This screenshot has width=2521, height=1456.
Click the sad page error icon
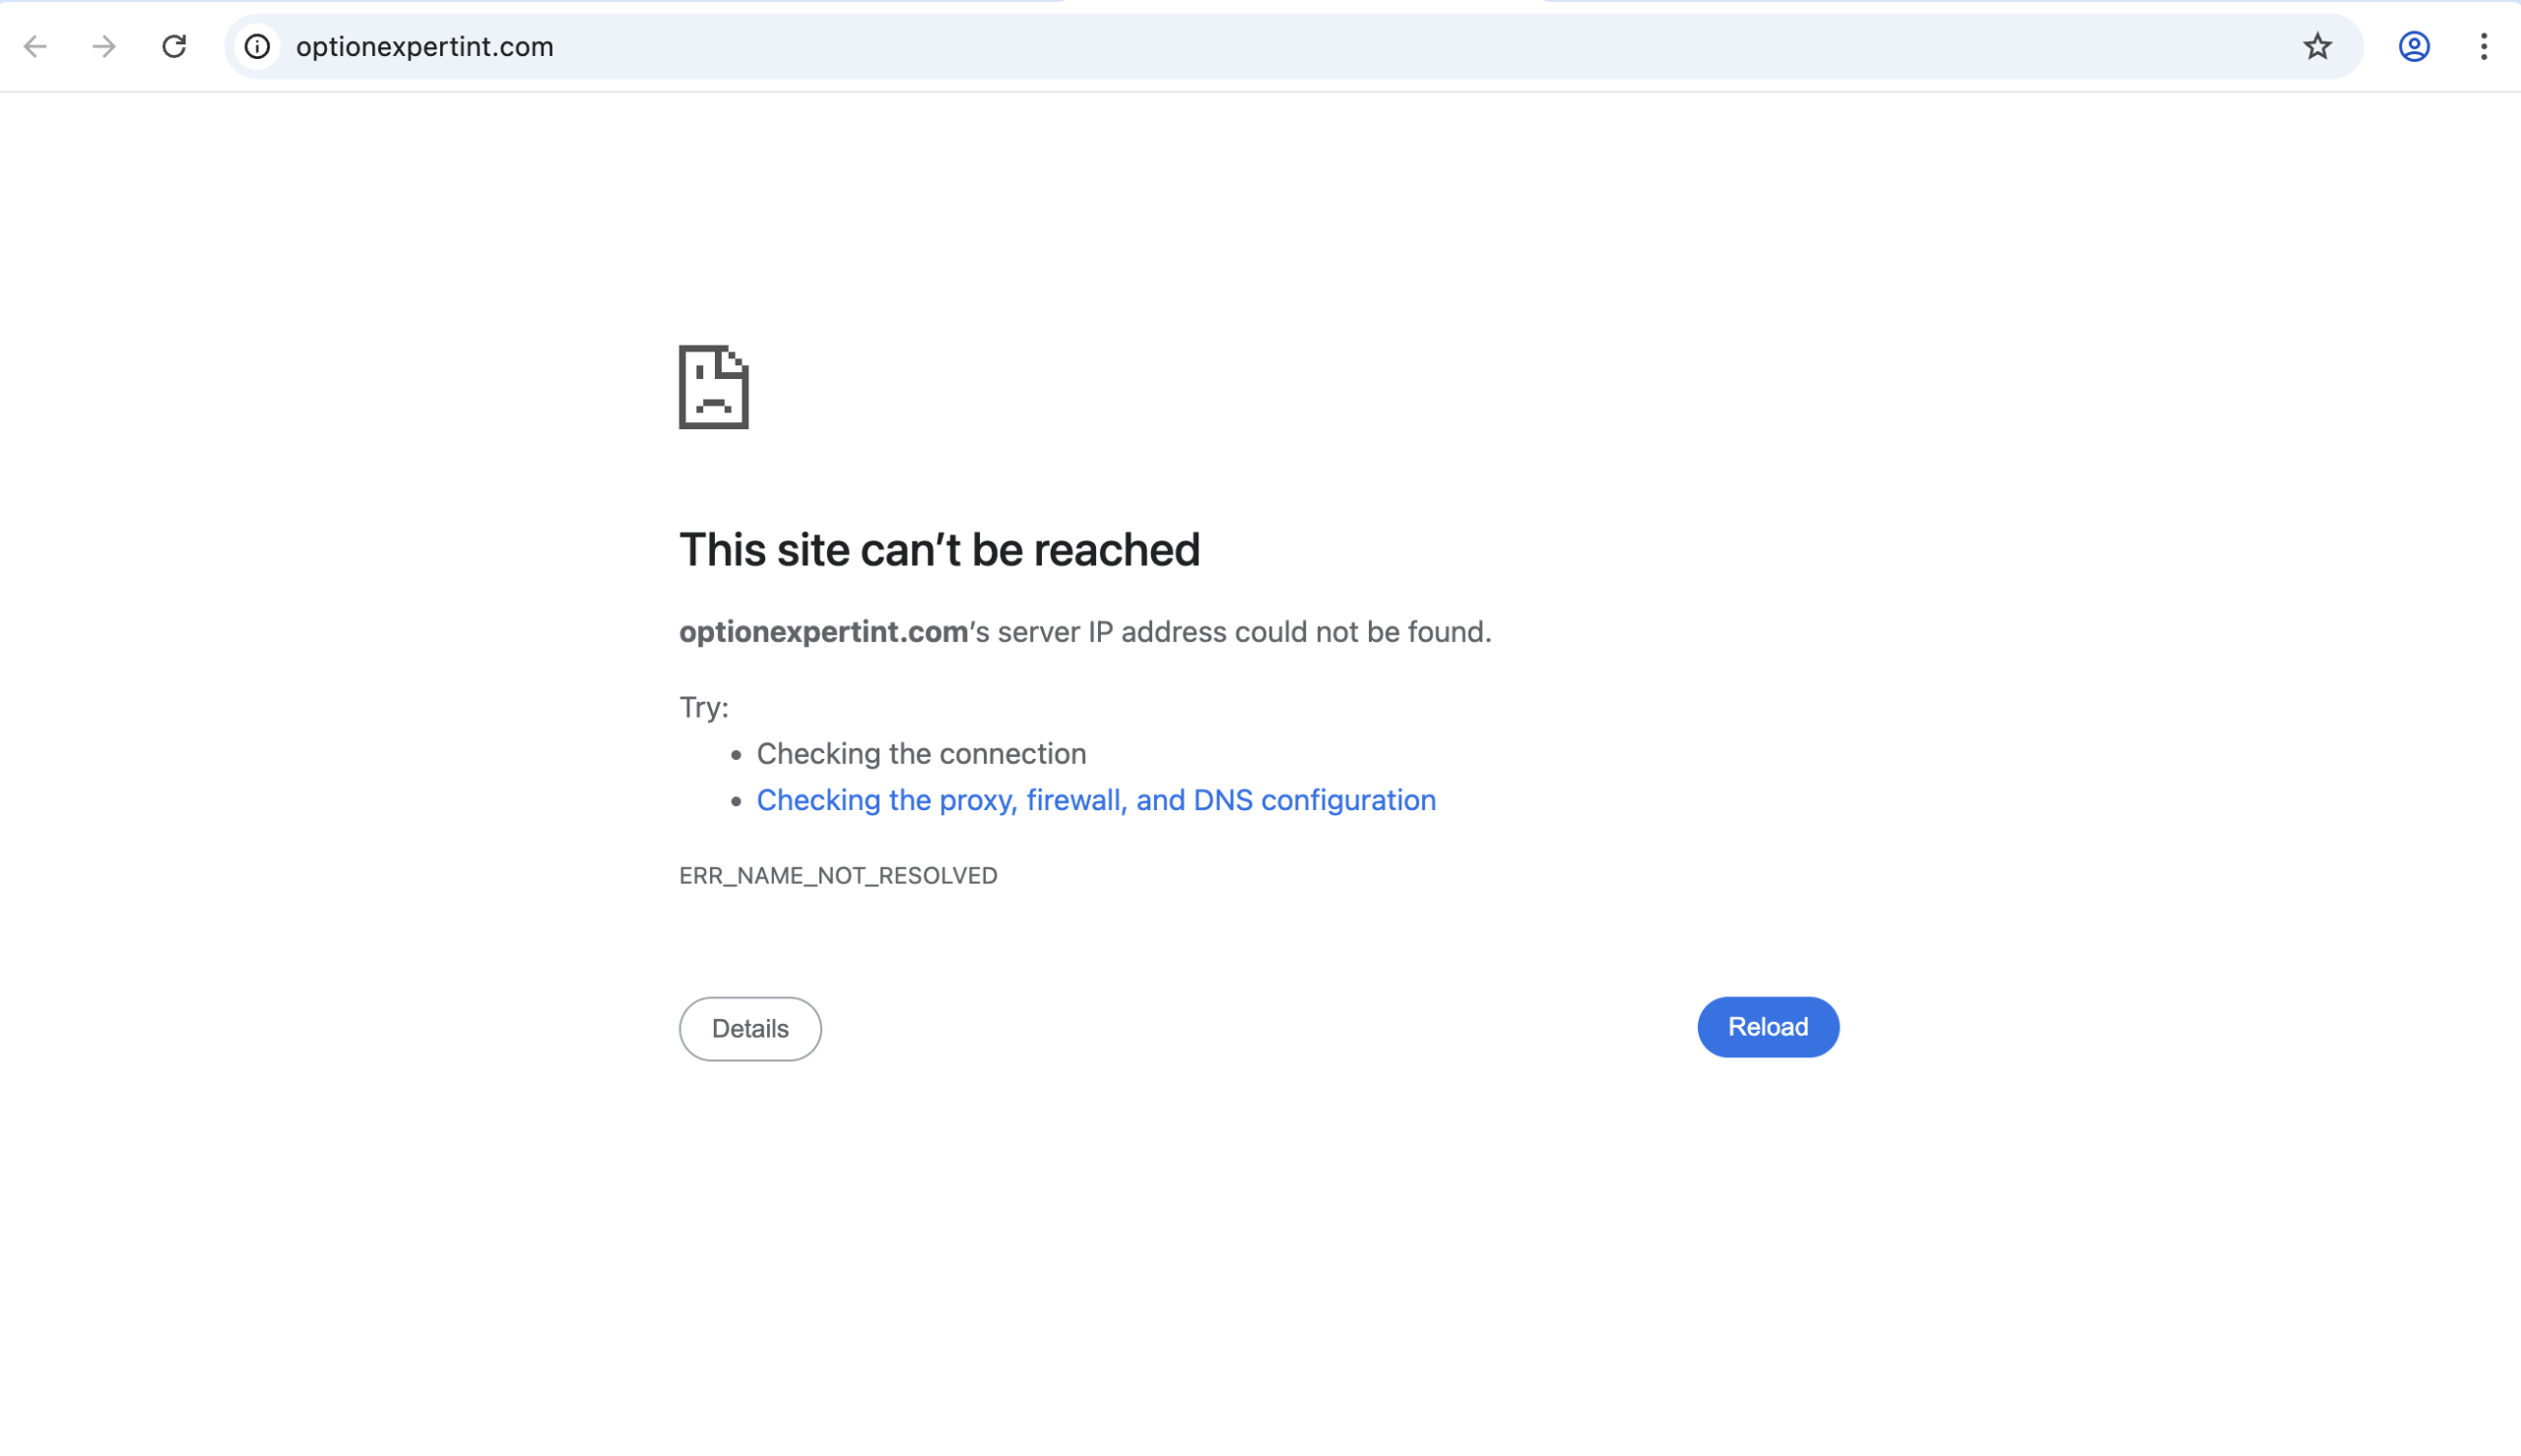pos(712,389)
